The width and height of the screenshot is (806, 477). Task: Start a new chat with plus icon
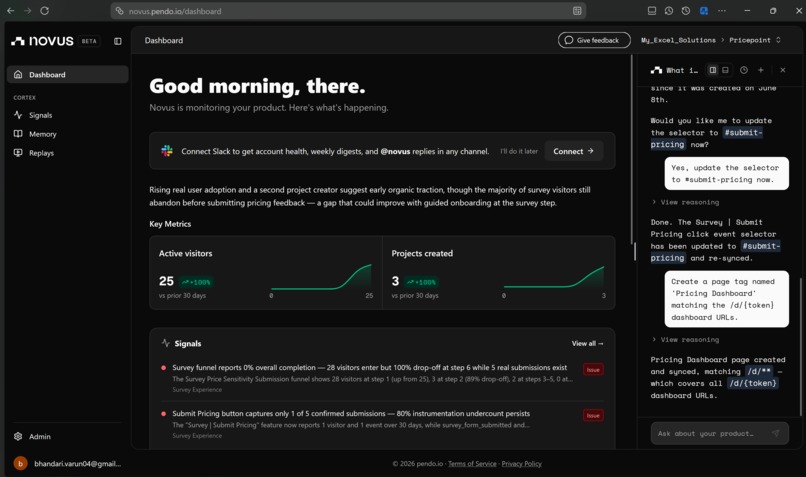[x=761, y=70]
